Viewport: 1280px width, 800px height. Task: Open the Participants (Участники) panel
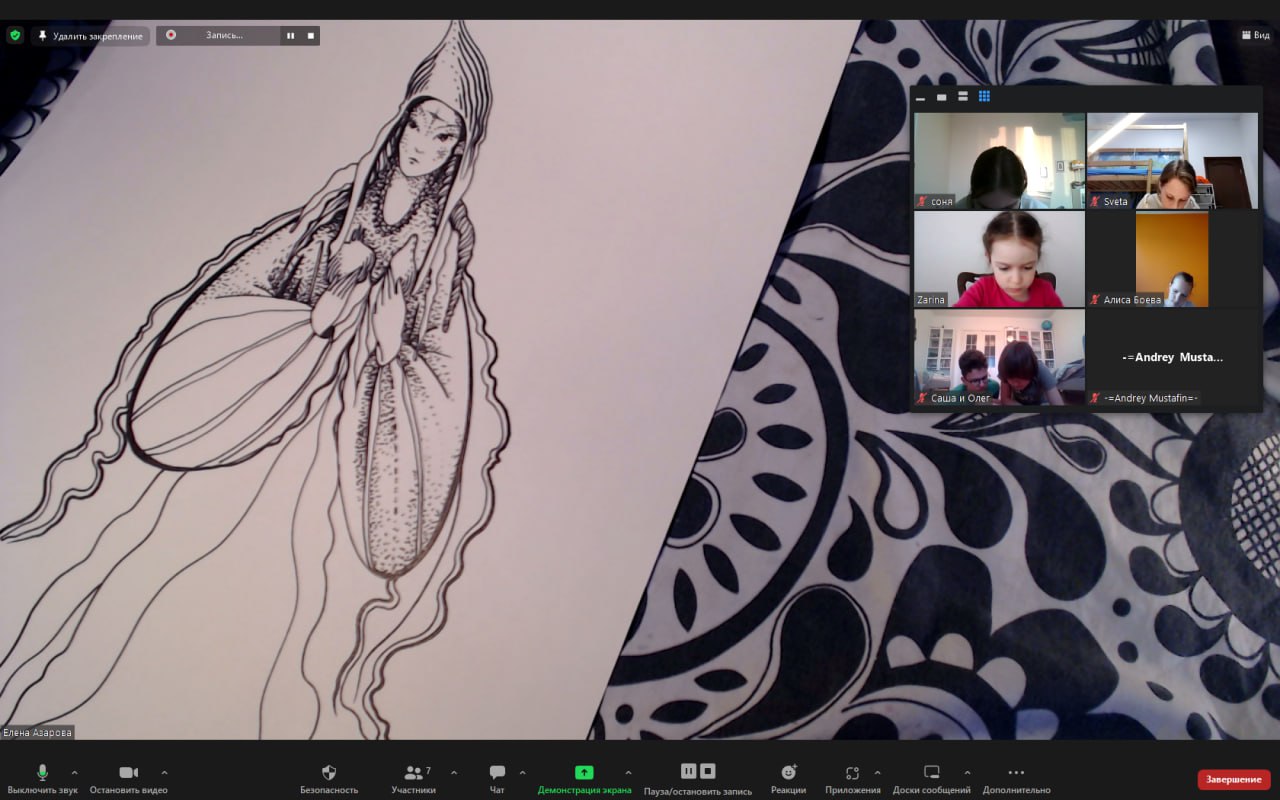(413, 773)
